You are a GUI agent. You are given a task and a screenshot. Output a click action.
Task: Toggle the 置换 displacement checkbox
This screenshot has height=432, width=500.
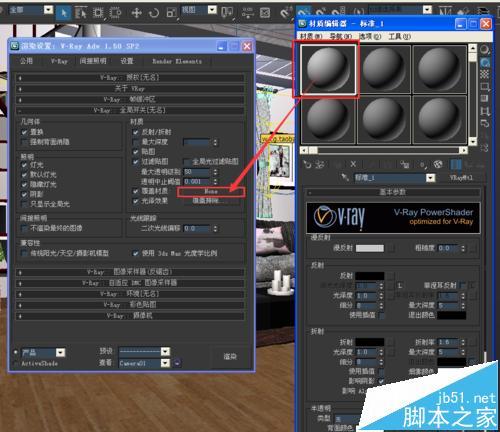24,132
